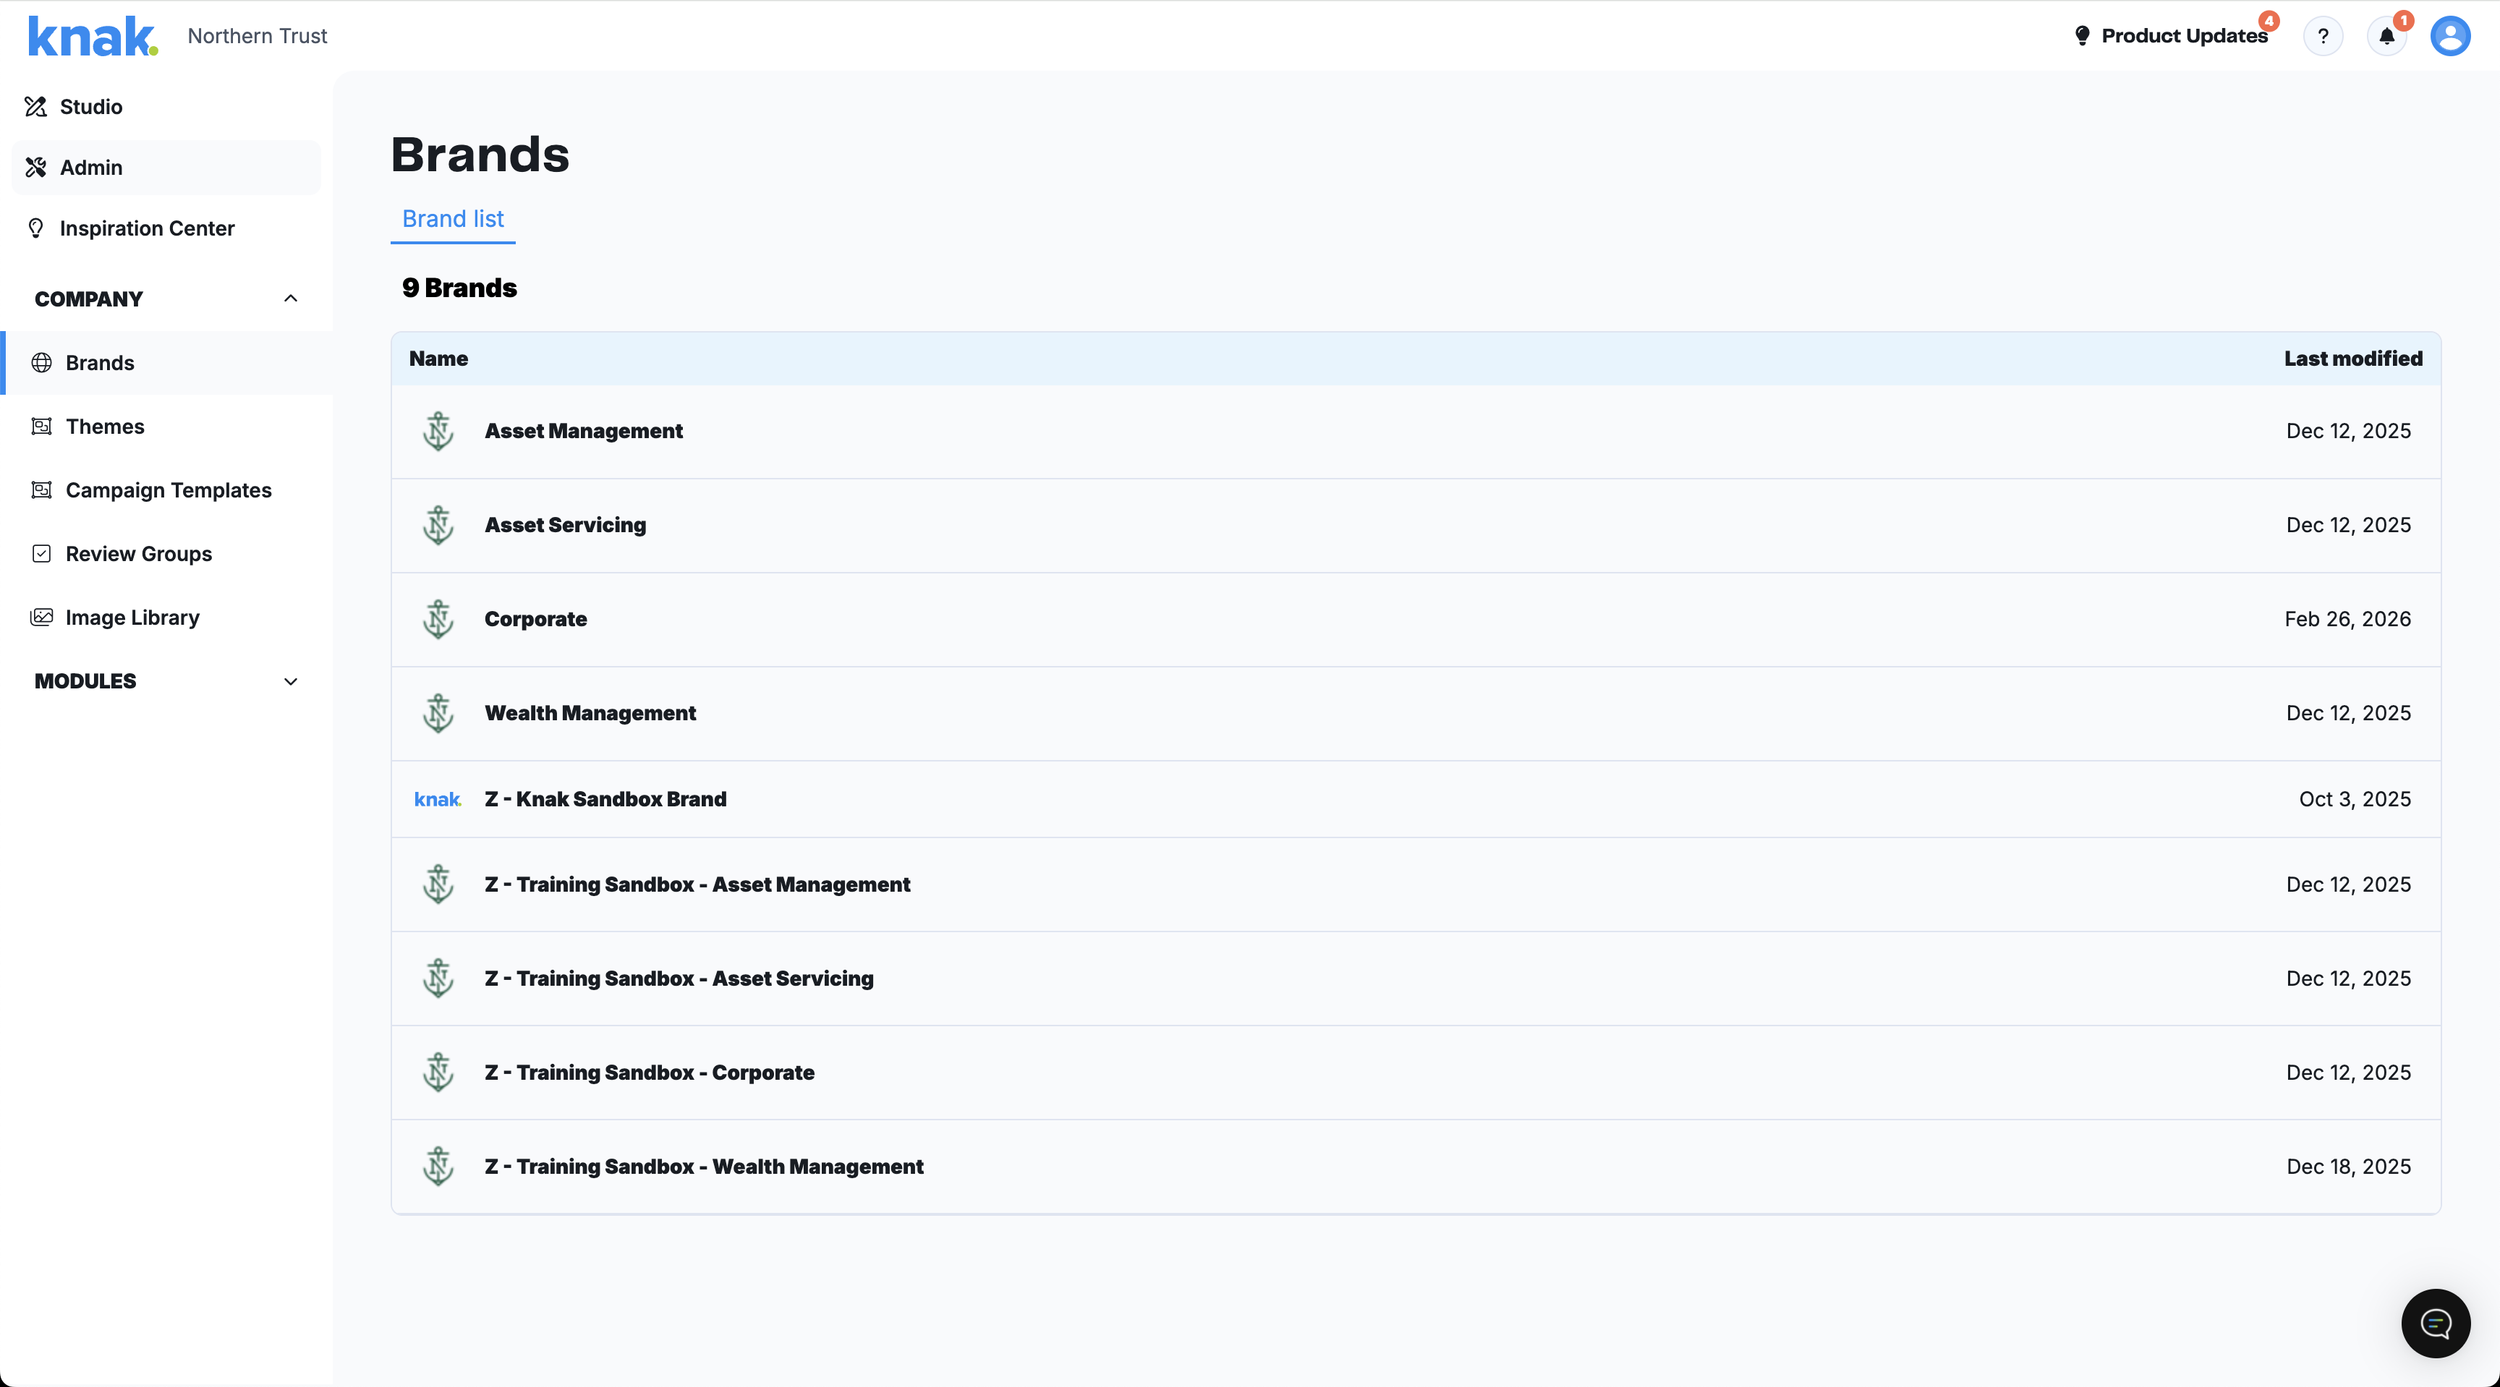Click the Brands page heading
This screenshot has height=1387, width=2500.
click(x=480, y=155)
